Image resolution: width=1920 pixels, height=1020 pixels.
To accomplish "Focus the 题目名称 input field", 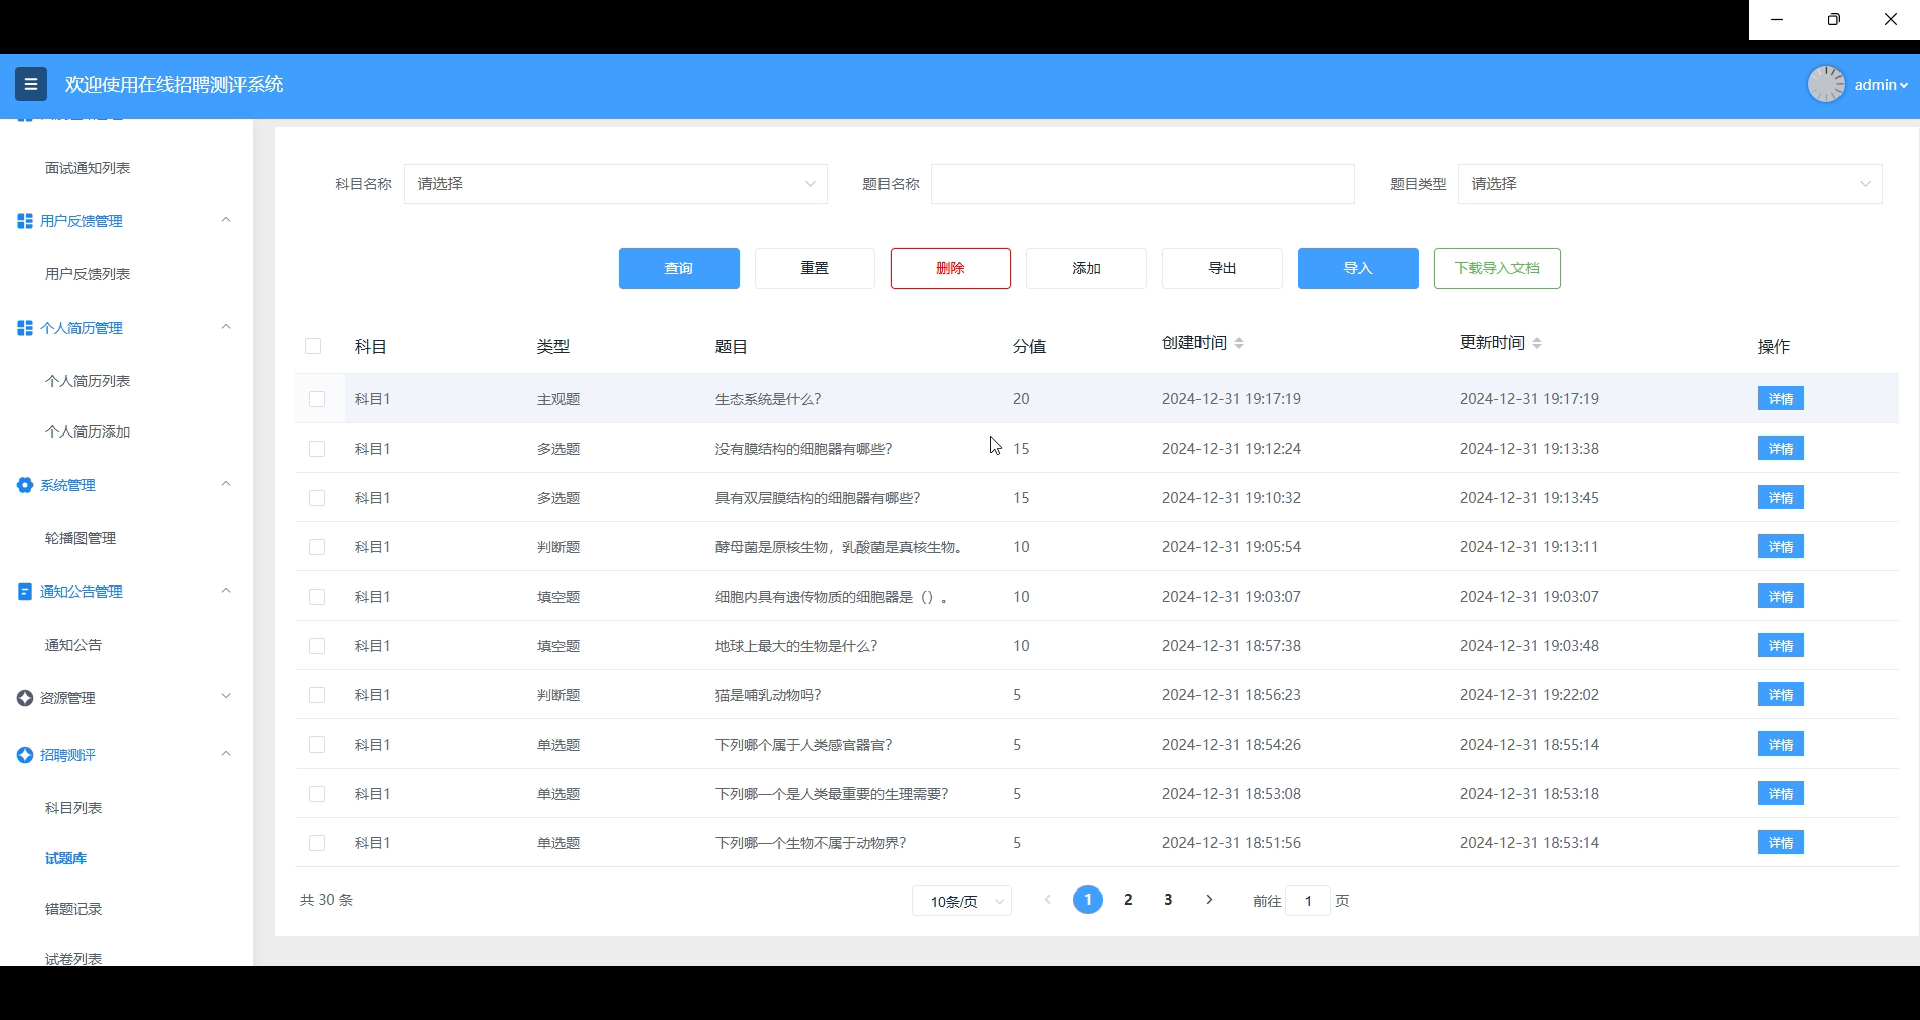I will coord(1143,184).
